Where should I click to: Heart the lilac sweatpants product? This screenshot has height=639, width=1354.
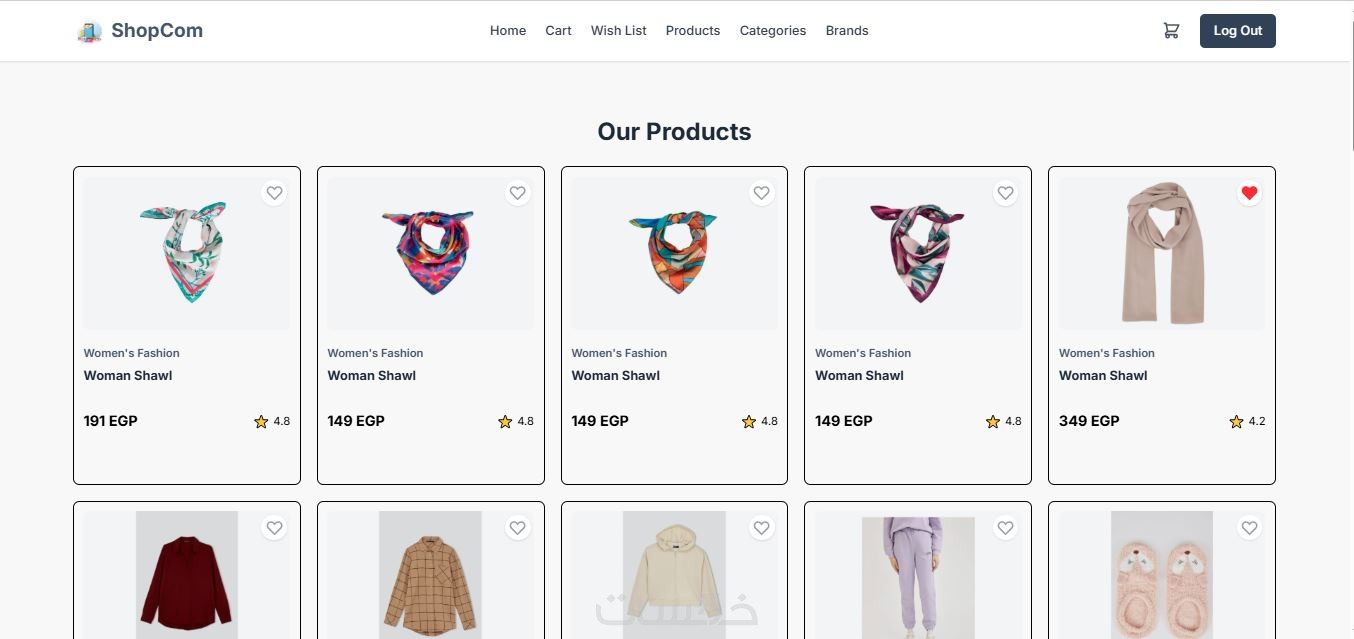click(x=1005, y=528)
